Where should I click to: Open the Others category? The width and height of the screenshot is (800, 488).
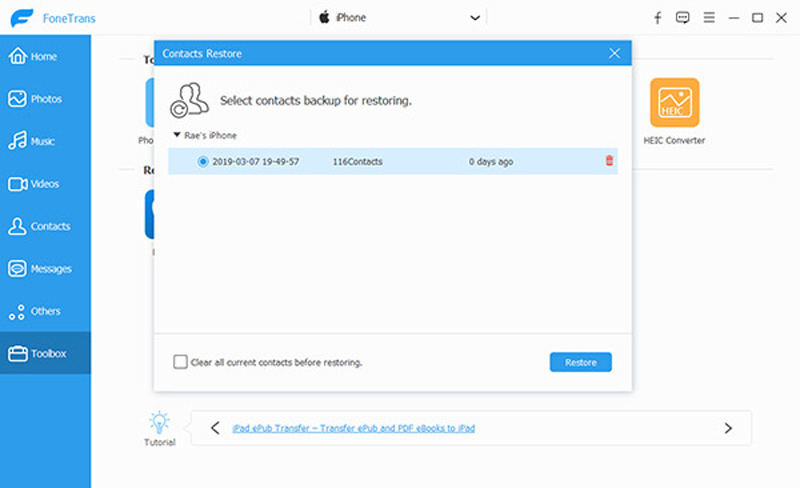tap(45, 311)
